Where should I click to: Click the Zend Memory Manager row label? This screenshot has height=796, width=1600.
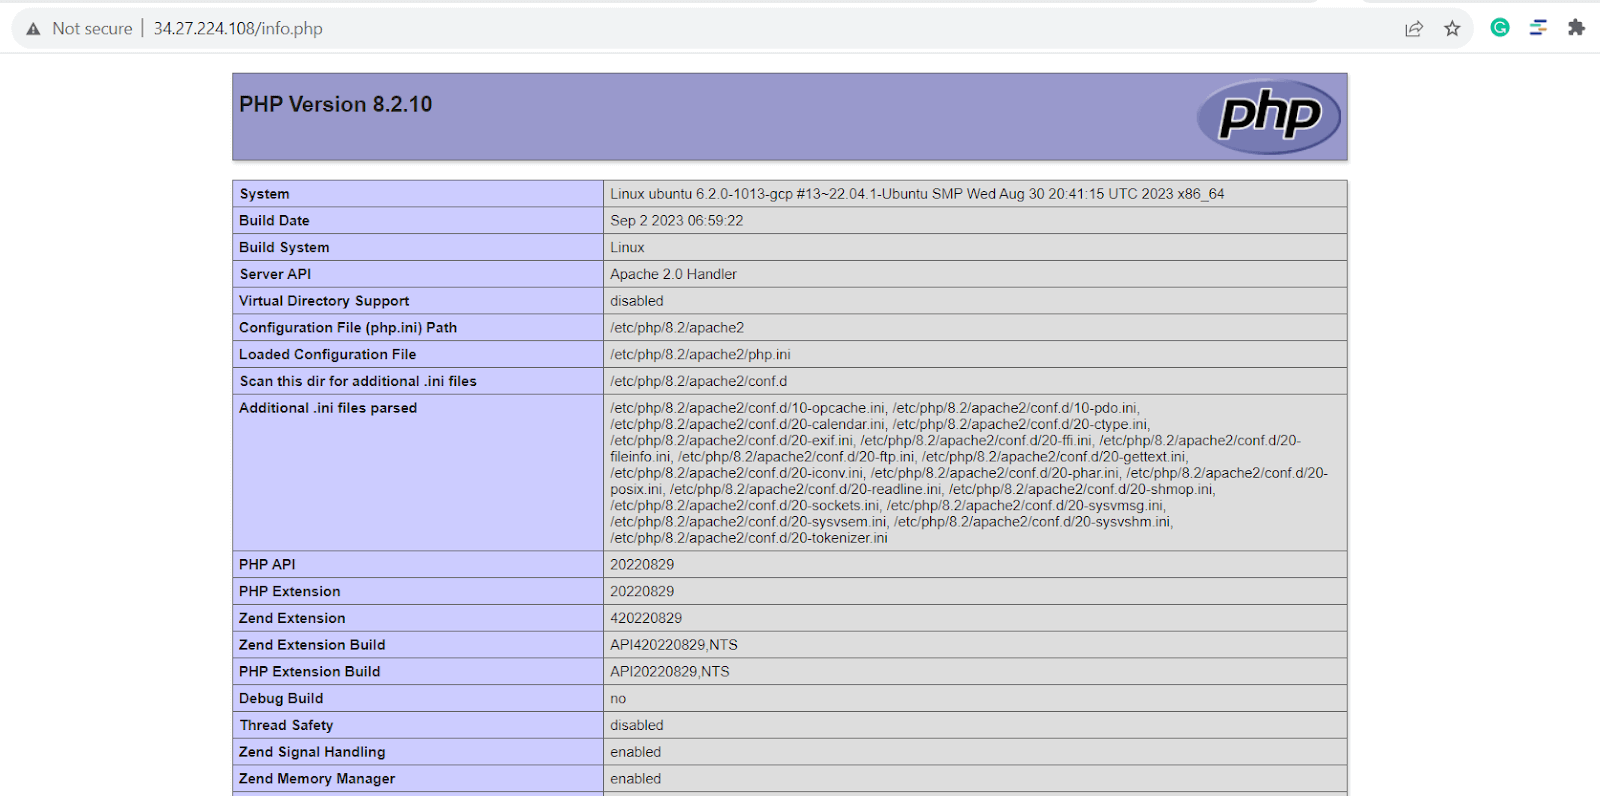point(317,779)
